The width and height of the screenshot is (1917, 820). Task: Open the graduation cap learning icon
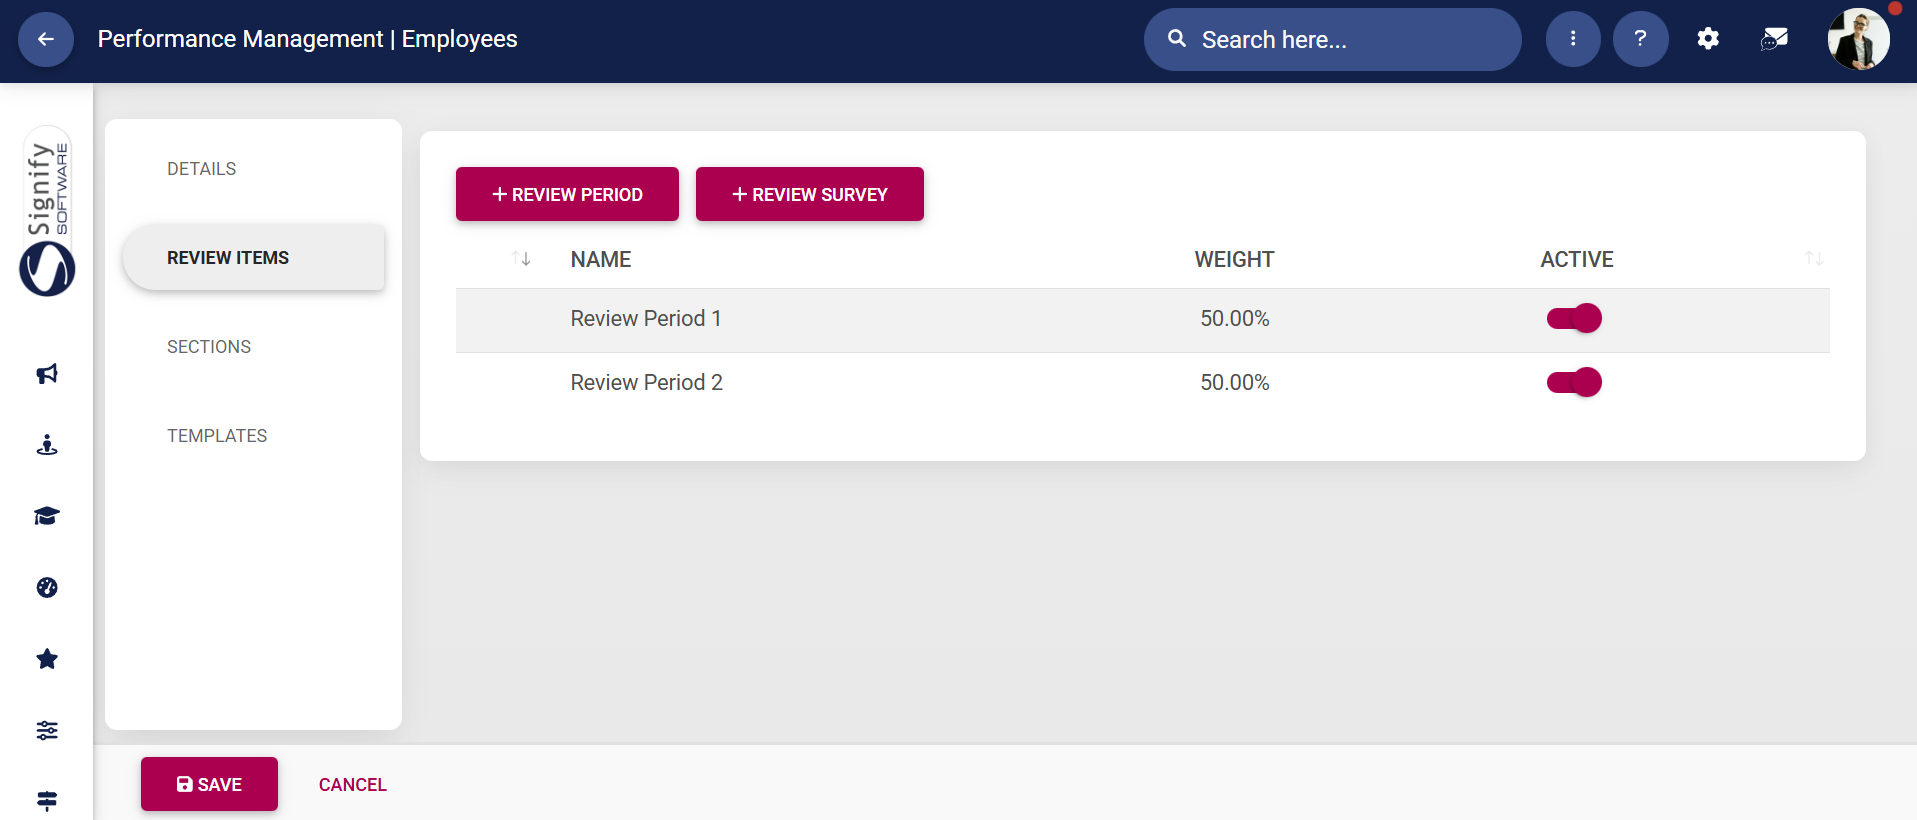click(x=47, y=516)
